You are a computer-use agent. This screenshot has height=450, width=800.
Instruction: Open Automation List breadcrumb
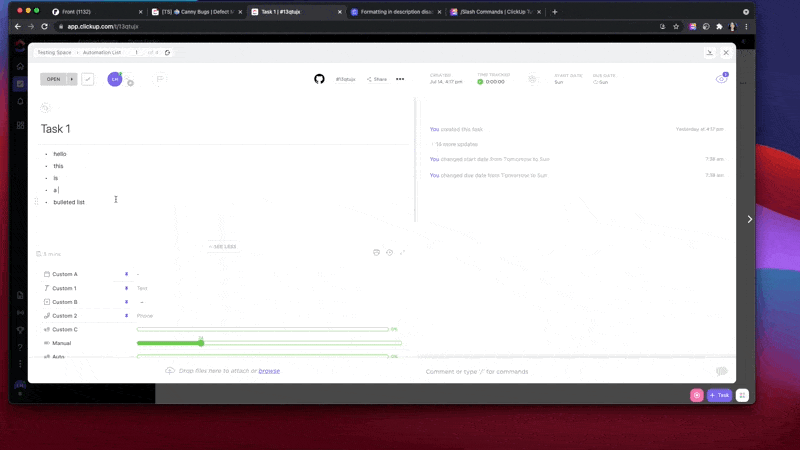pyautogui.click(x=102, y=53)
